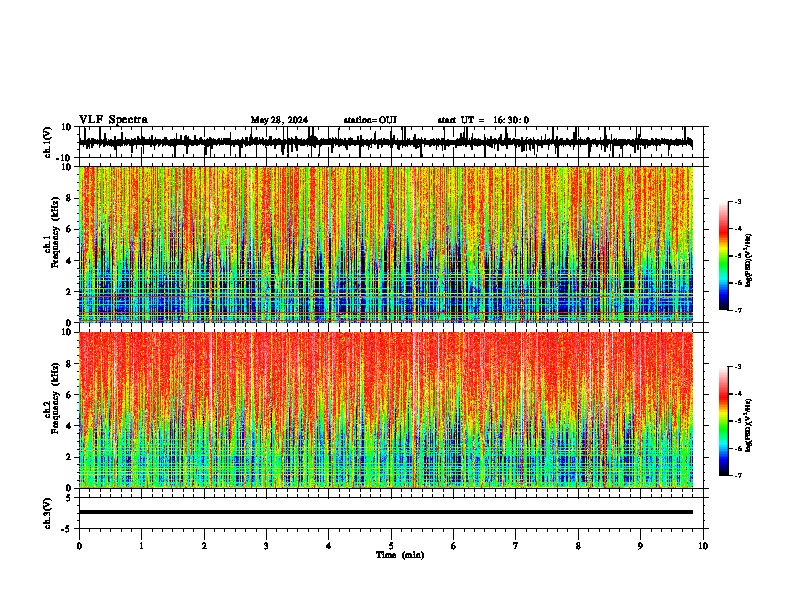Click the "-5" label on ch.3(V) axis
The image size is (792, 612).
point(67,529)
